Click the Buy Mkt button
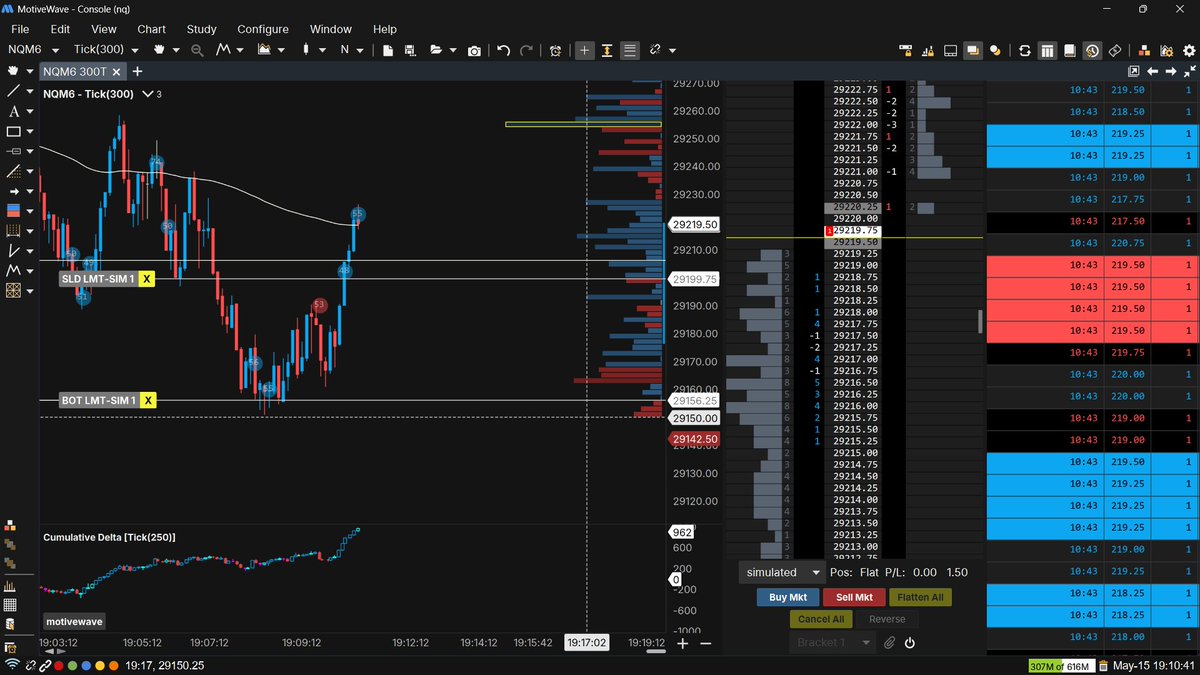 (788, 597)
